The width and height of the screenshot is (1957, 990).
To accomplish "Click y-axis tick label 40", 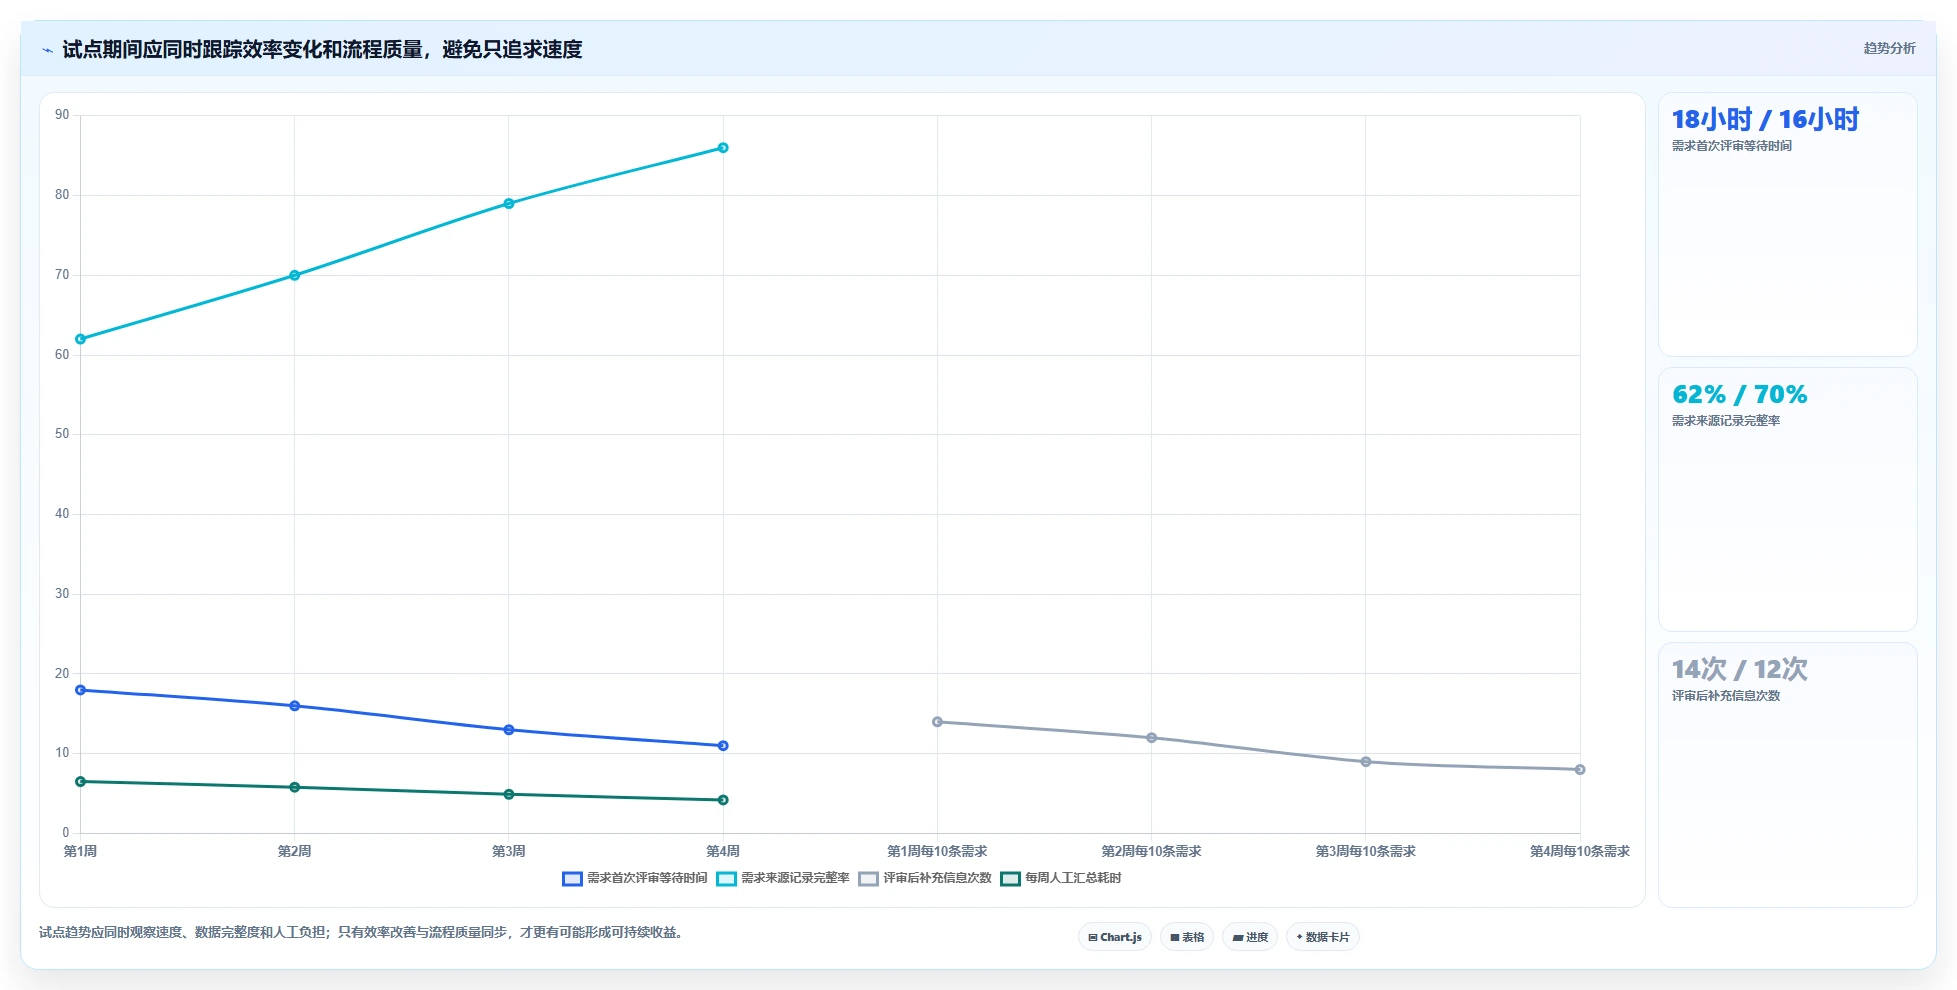I will coord(62,514).
